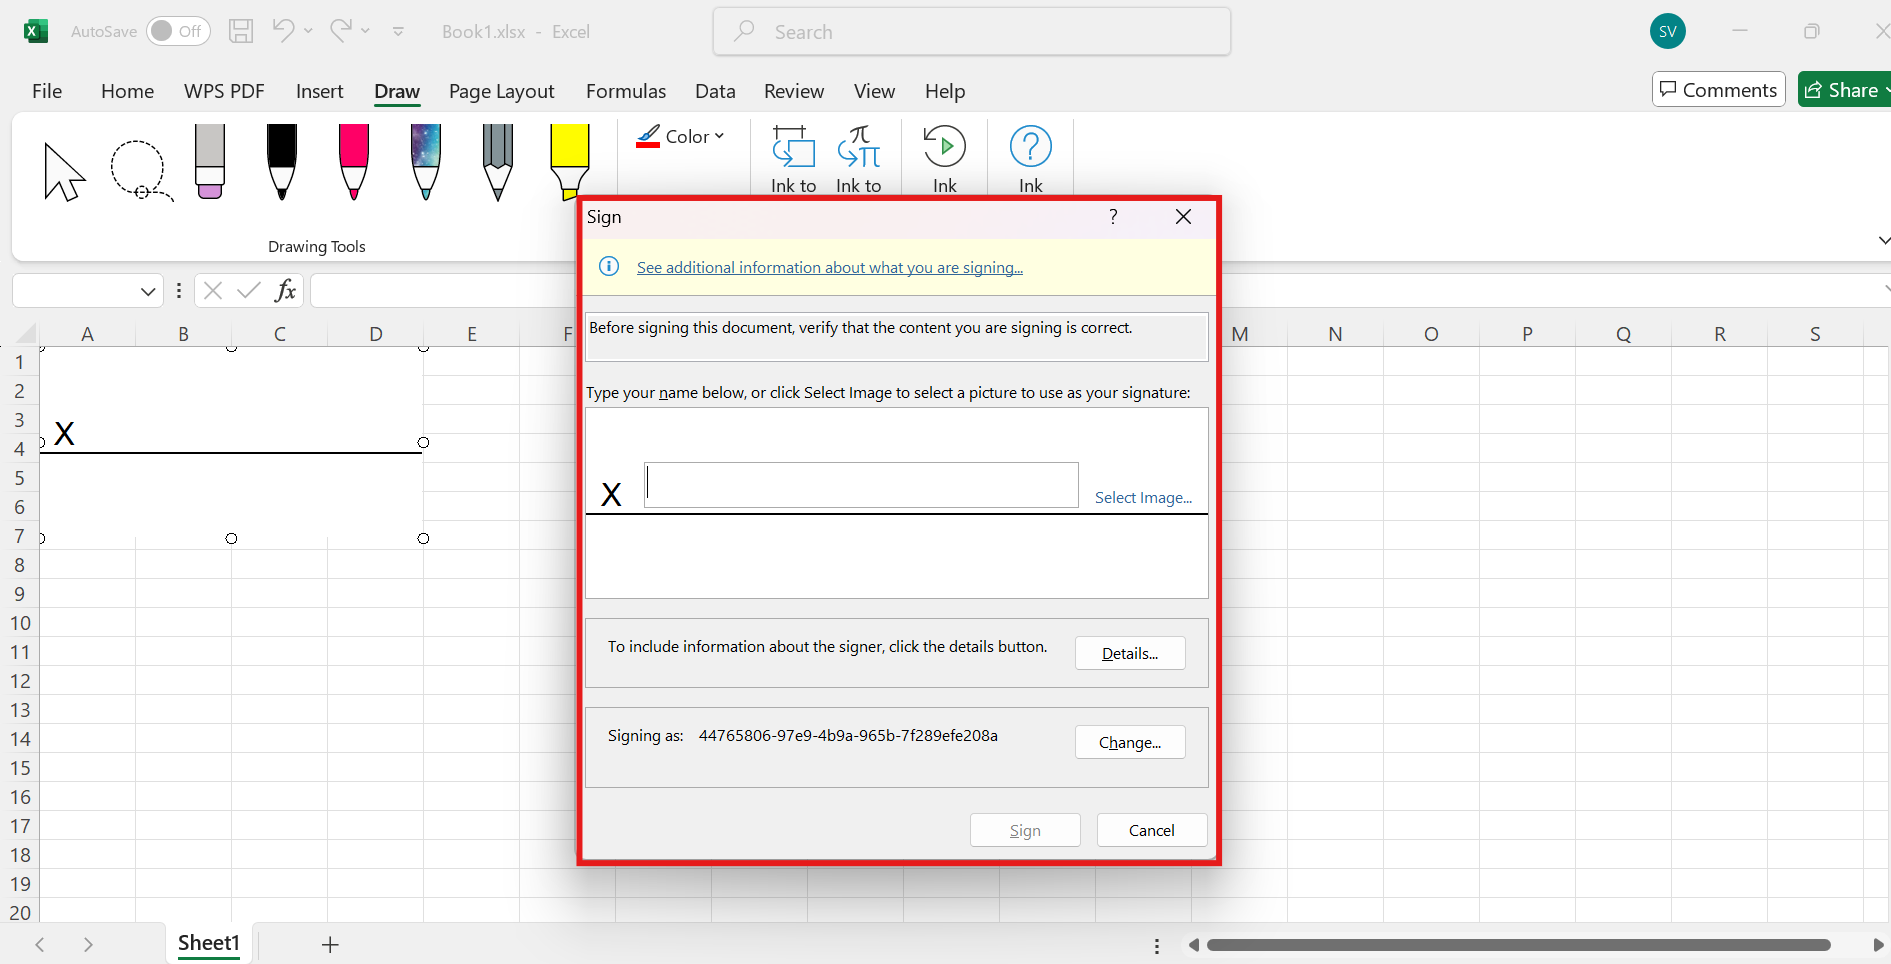Open Ink Help
This screenshot has height=964, width=1891.
coord(1031,147)
